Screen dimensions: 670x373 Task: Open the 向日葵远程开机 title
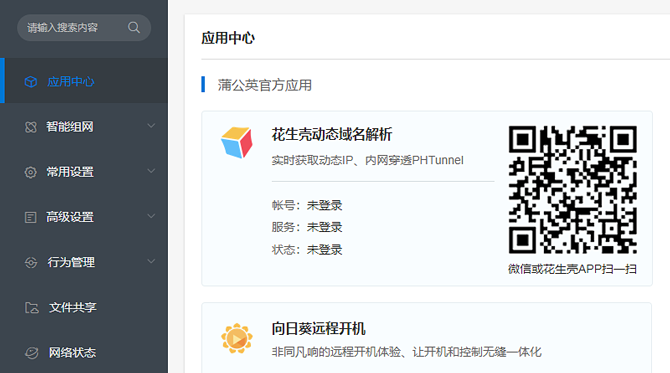(318, 329)
